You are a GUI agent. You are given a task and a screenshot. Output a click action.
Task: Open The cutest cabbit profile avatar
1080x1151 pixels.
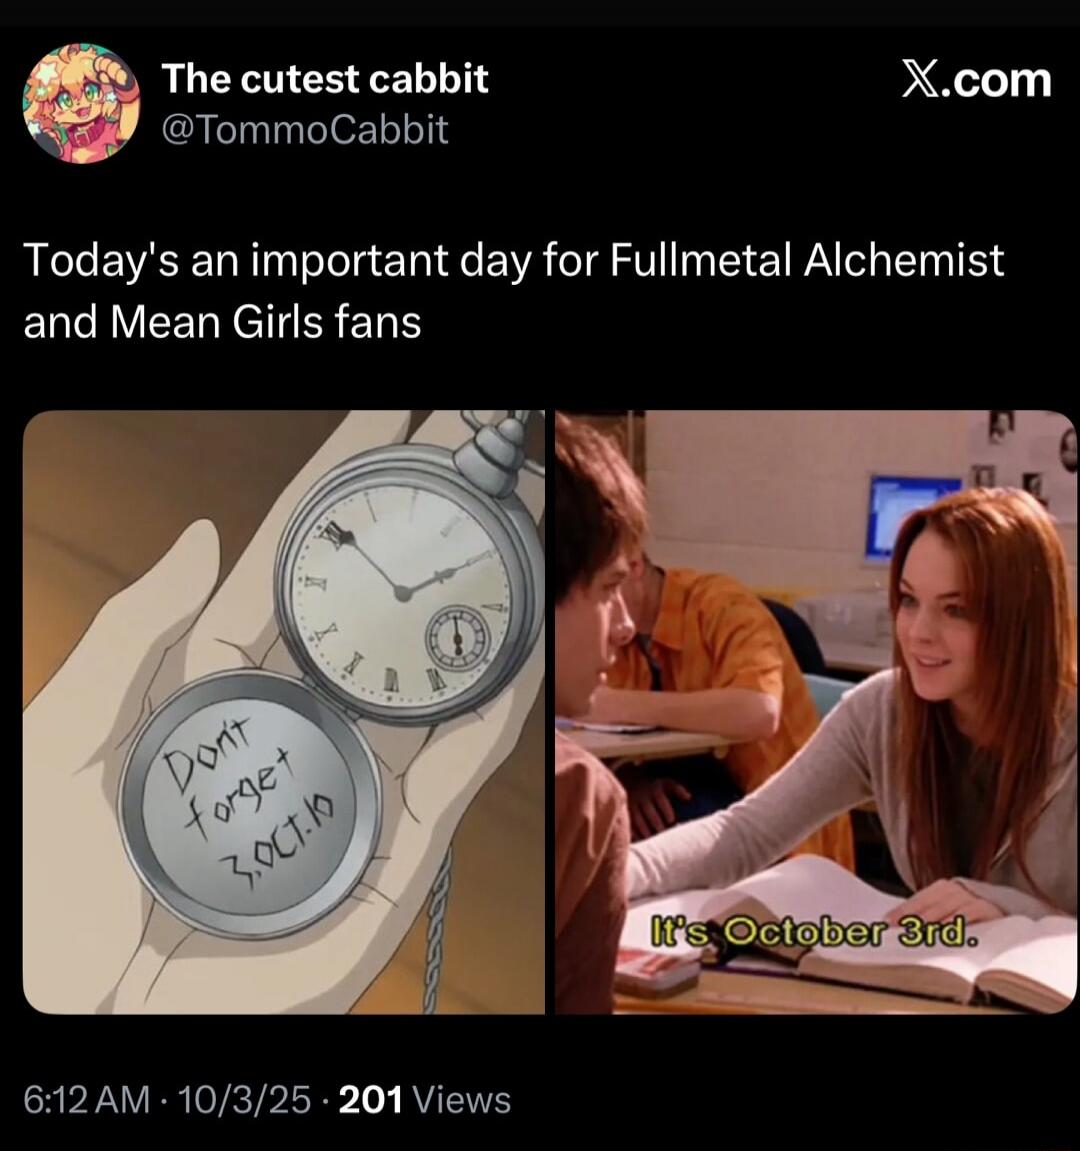tap(81, 103)
